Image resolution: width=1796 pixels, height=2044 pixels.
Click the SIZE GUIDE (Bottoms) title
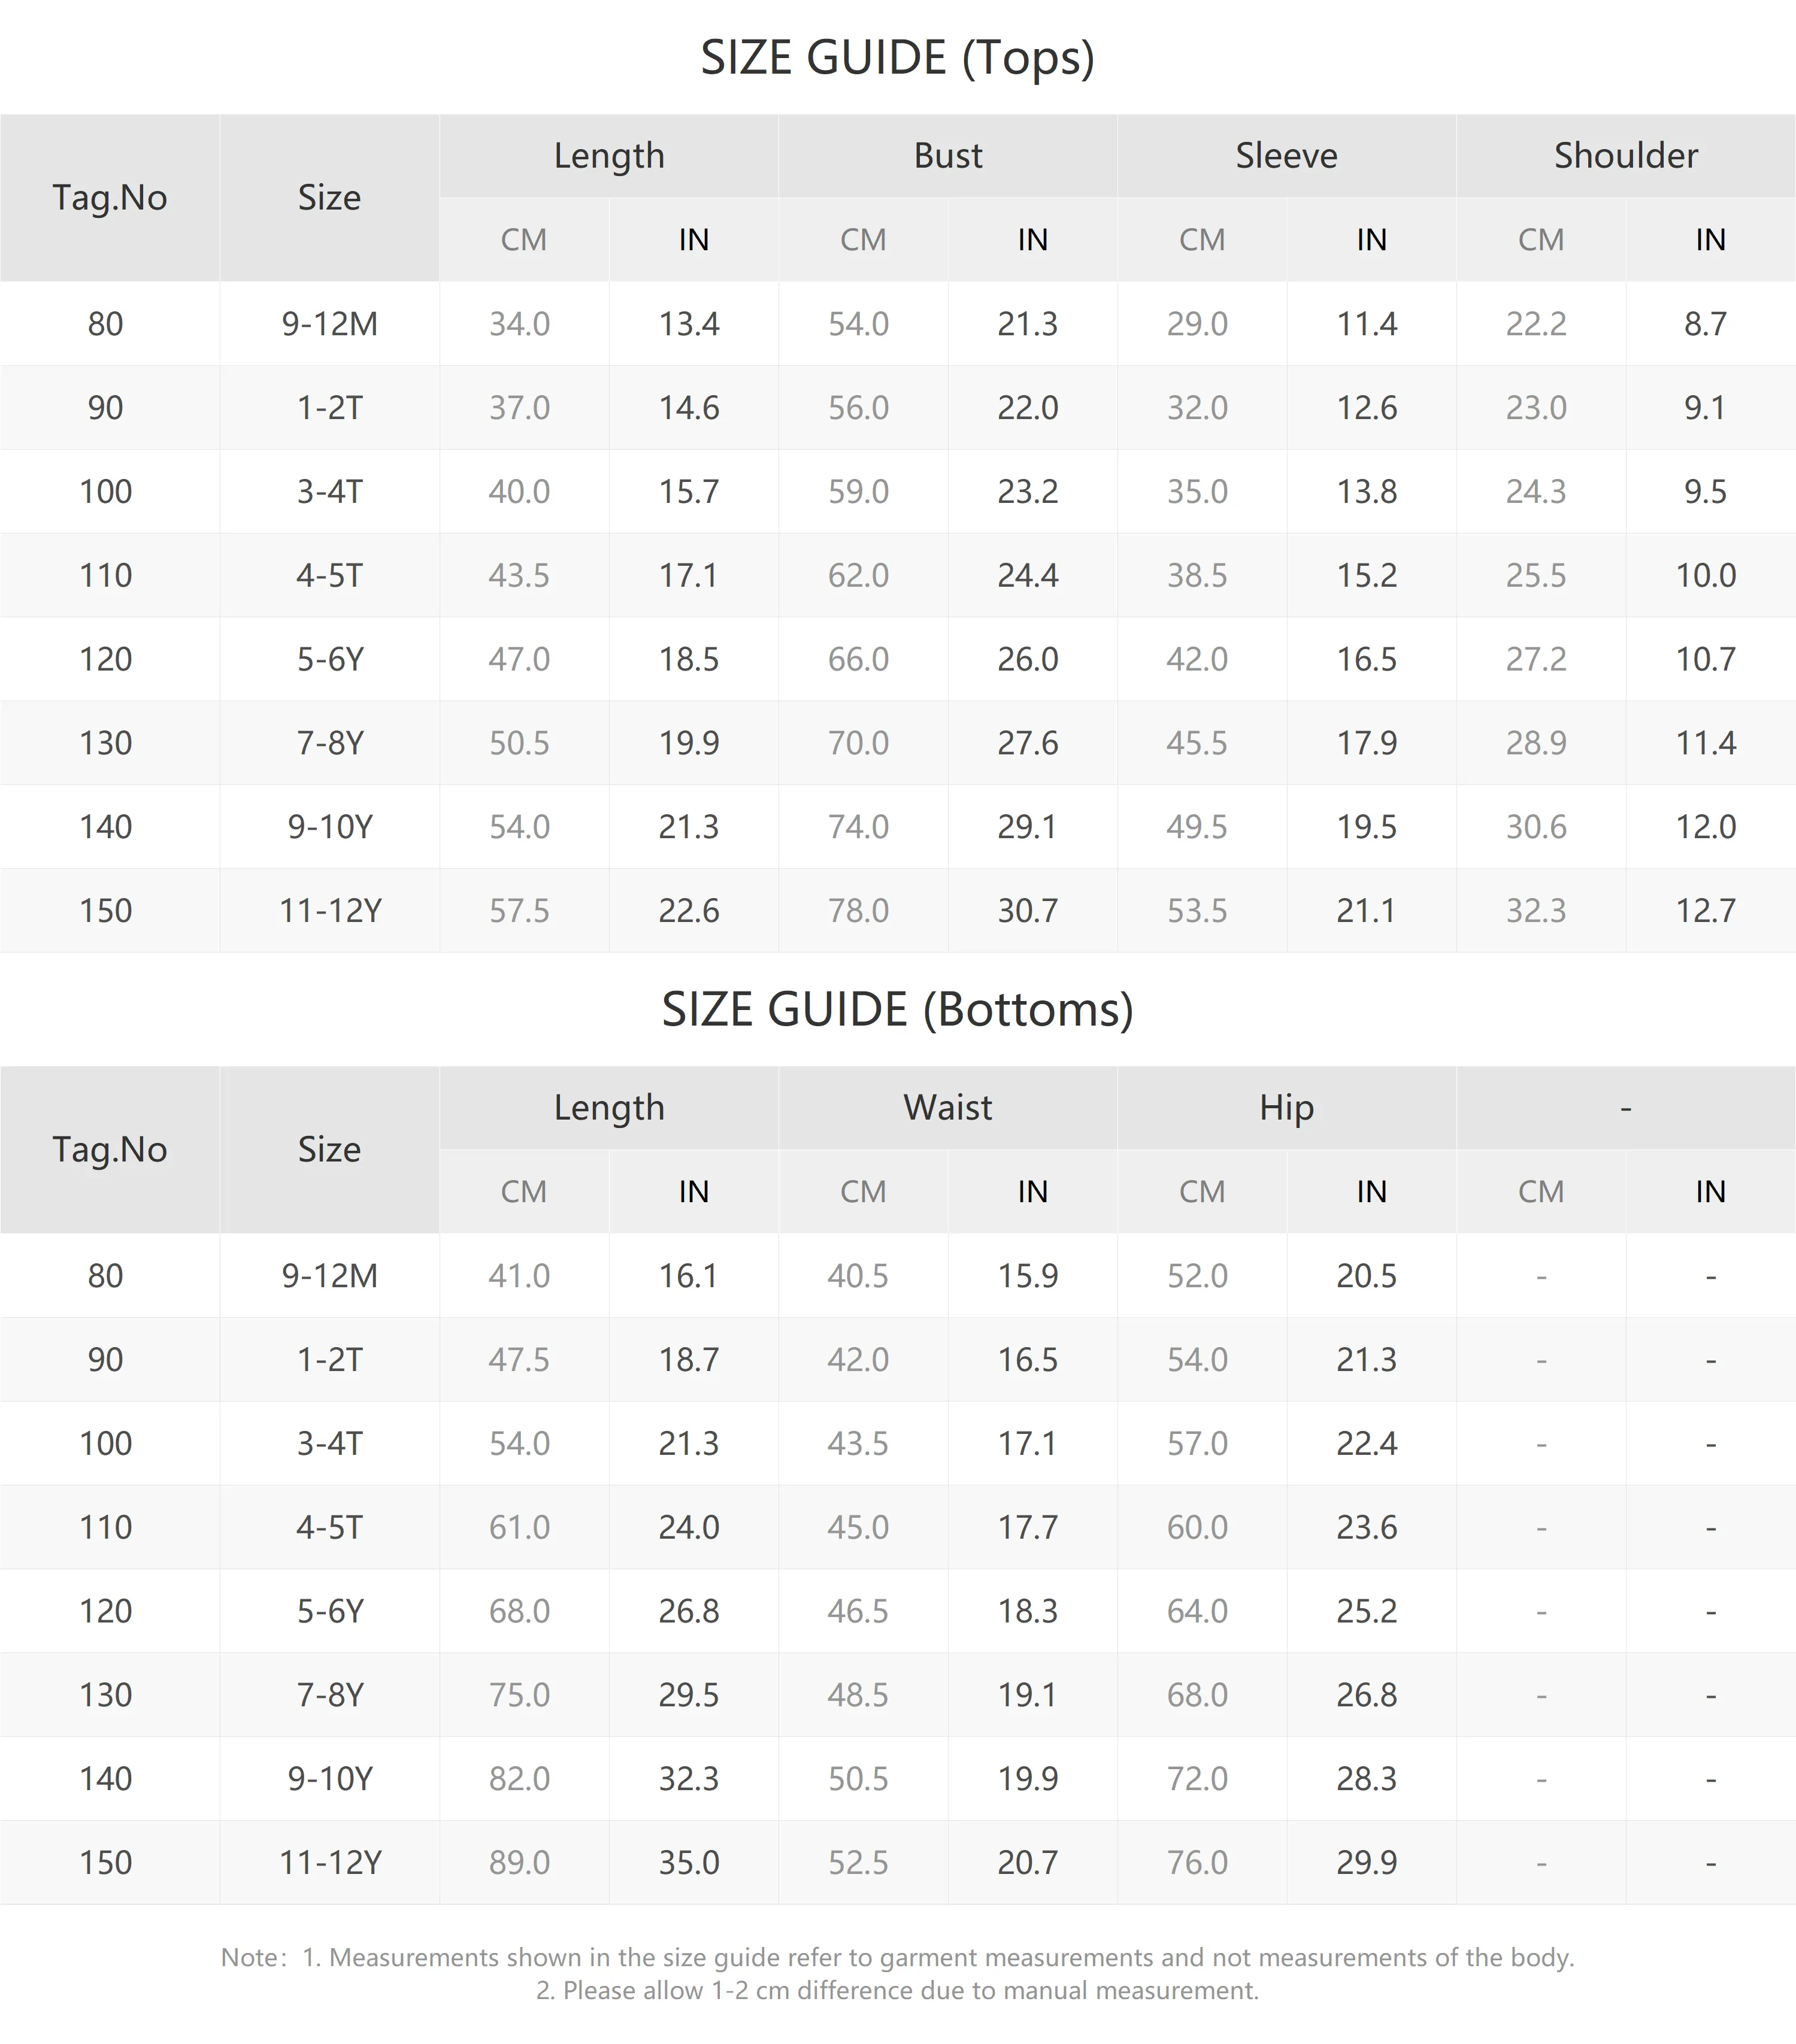tap(897, 1010)
